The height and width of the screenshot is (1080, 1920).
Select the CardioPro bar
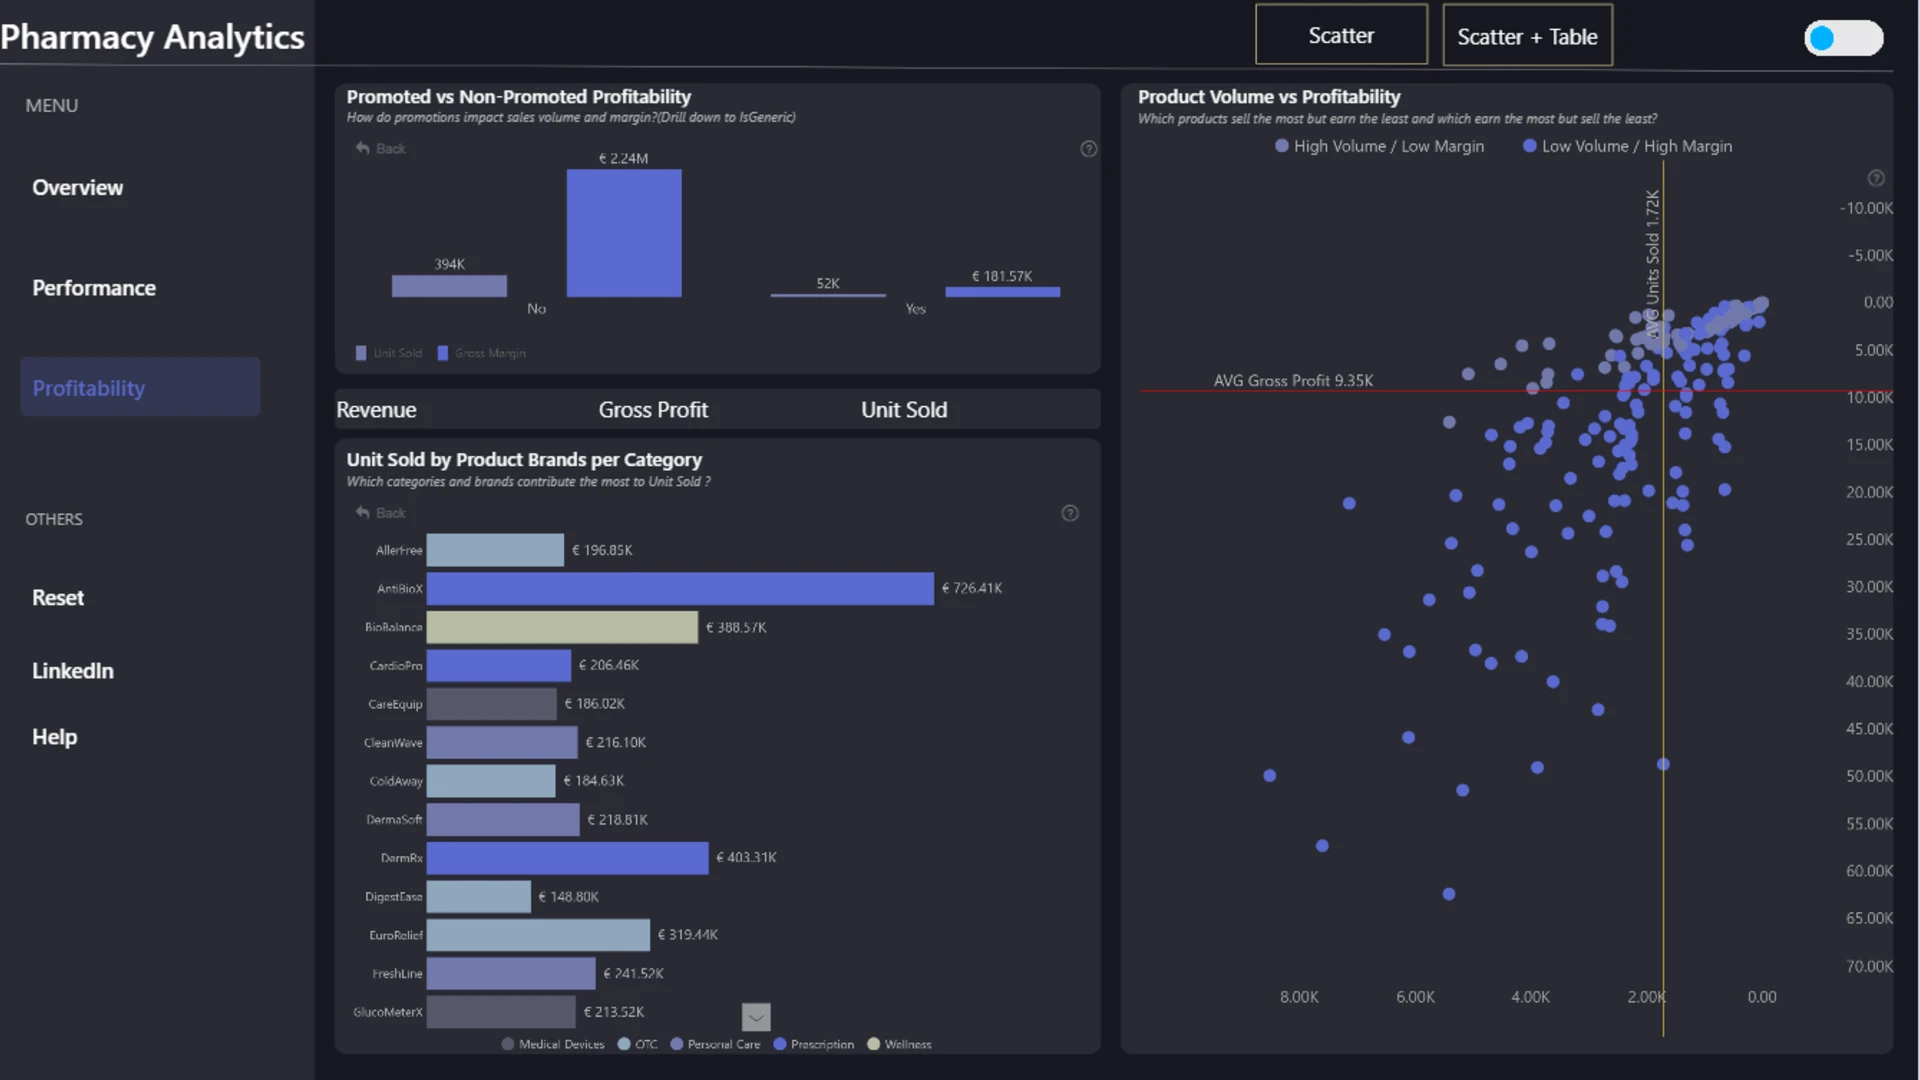[x=499, y=665]
